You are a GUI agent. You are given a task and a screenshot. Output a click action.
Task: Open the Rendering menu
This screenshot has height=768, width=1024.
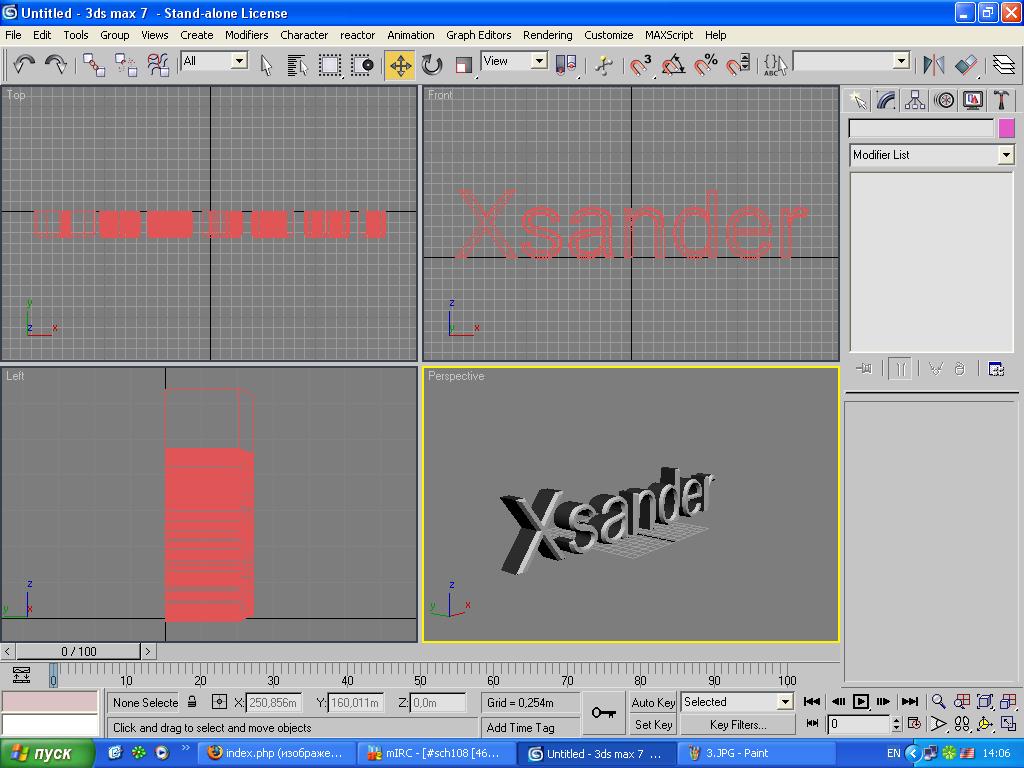point(548,35)
